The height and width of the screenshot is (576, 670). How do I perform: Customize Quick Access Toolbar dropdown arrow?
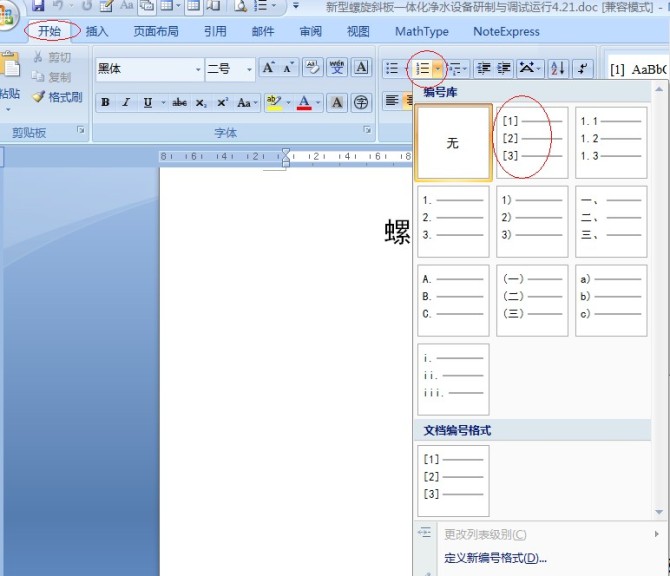click(296, 6)
